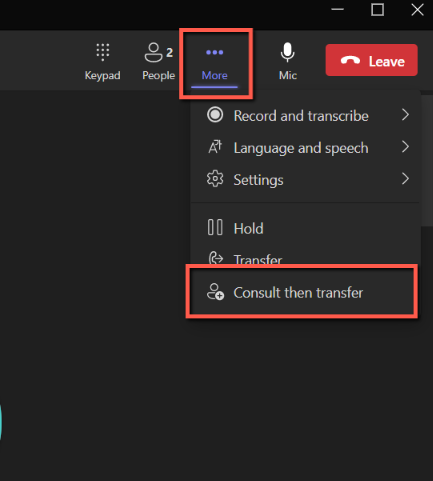This screenshot has height=481, width=433.
Task: Click the Transfer phone arrow icon
Action: [x=215, y=258]
